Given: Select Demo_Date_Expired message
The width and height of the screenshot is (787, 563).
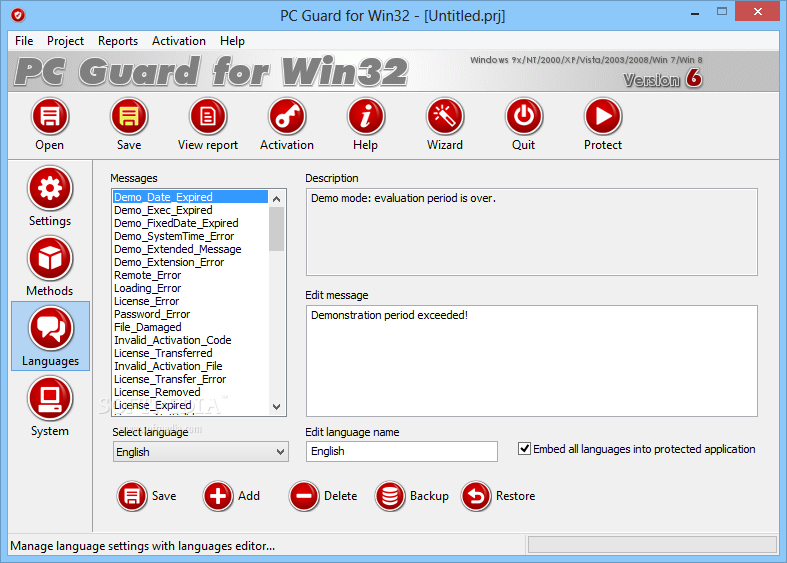Looking at the screenshot, I should coord(190,197).
